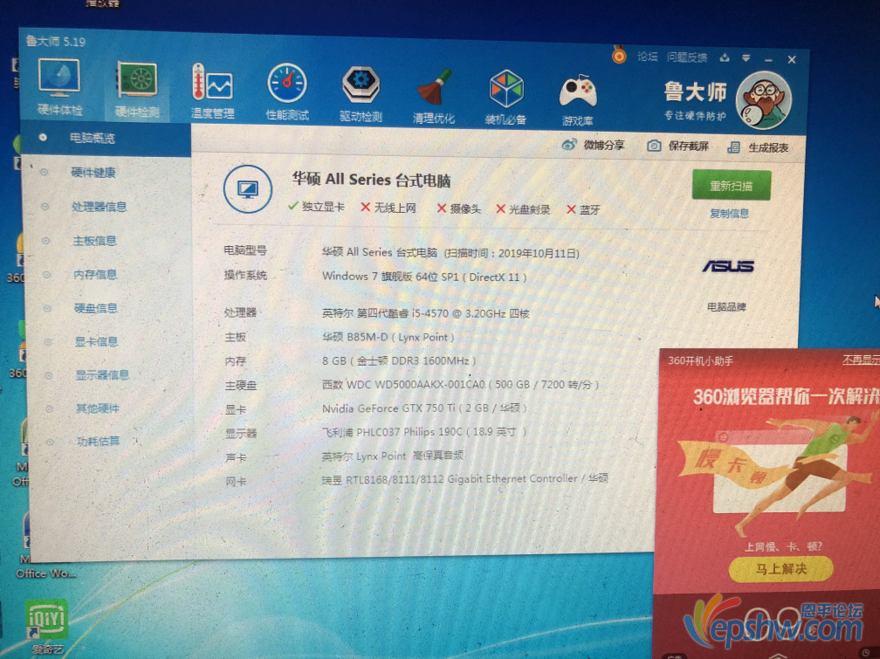Click the i5-4570 processor value
Viewport: 880px width, 659px height.
425,313
